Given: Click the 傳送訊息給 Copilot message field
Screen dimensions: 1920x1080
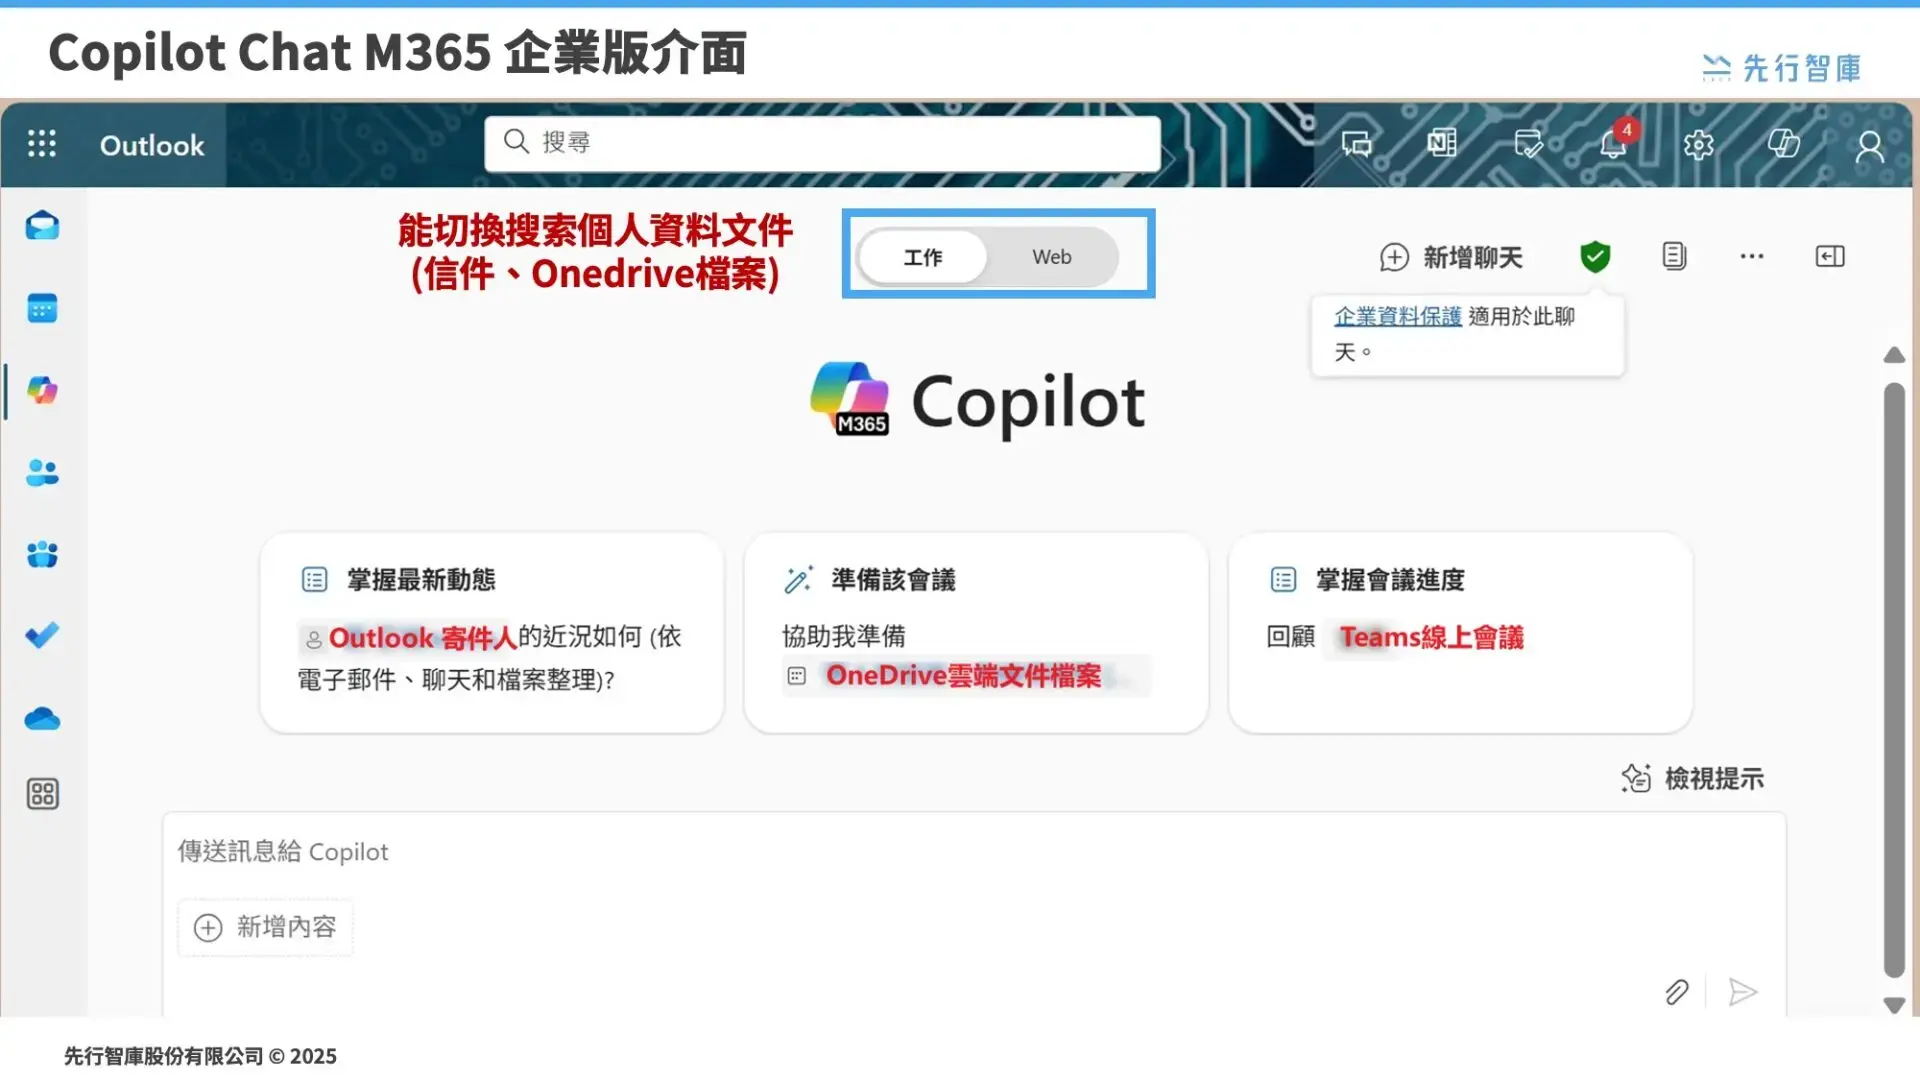Looking at the screenshot, I should tap(973, 851).
